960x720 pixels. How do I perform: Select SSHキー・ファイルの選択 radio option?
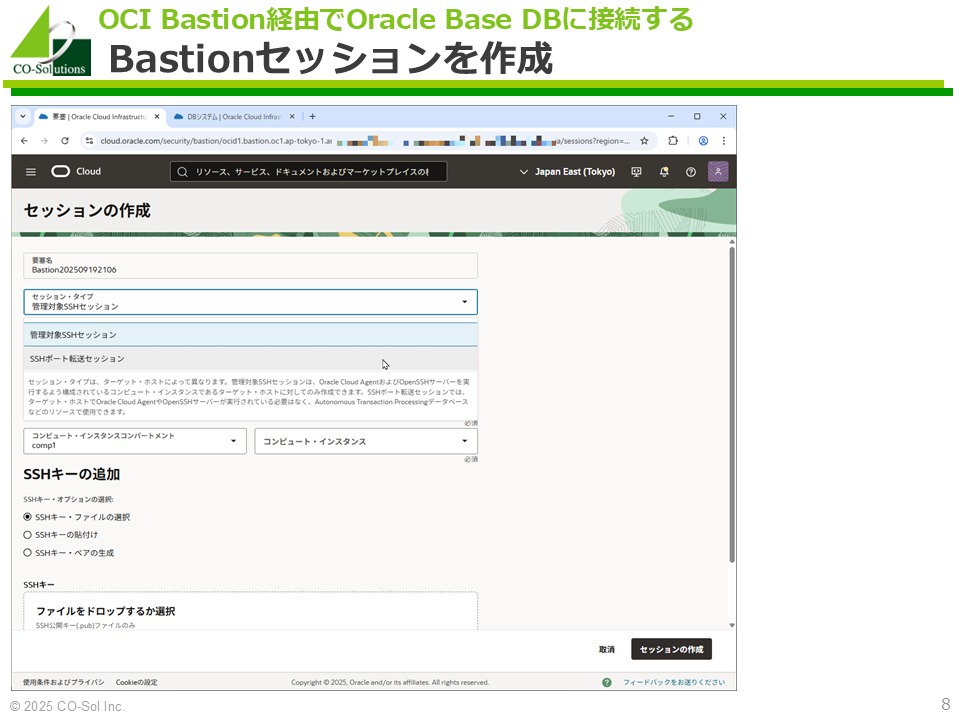(28, 517)
